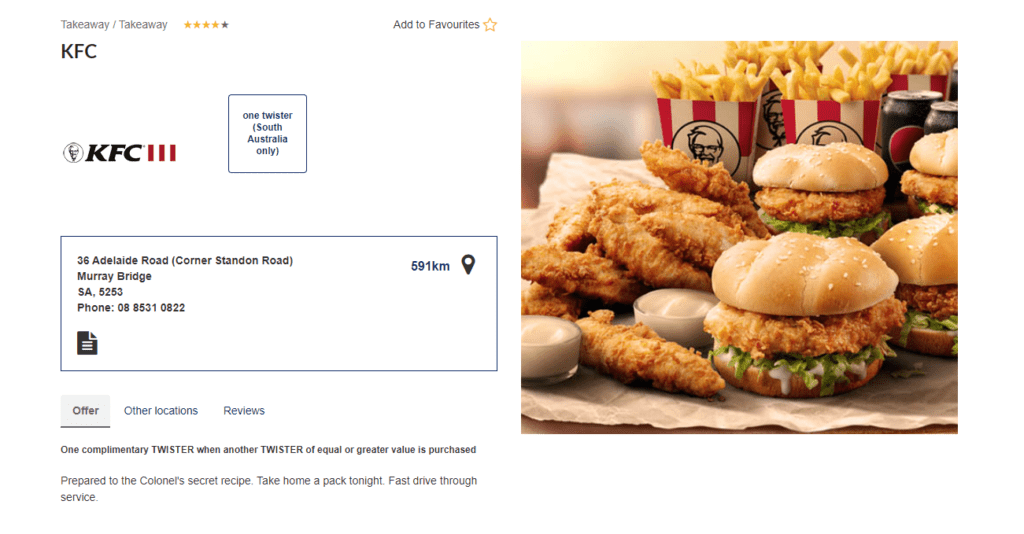Image resolution: width=1024 pixels, height=534 pixels.
Task: Click the 591km distance label
Action: tap(430, 266)
